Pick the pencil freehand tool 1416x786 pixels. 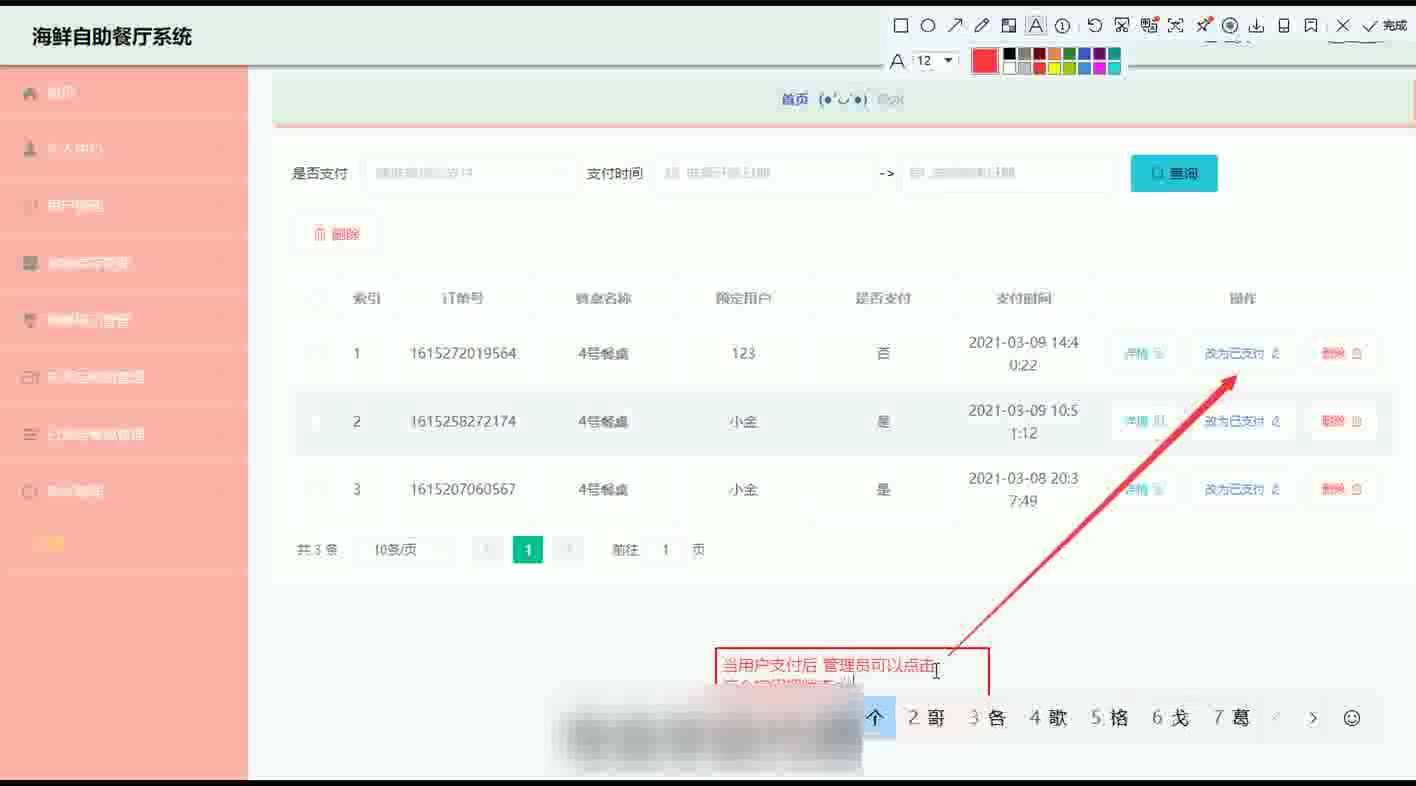click(x=982, y=26)
